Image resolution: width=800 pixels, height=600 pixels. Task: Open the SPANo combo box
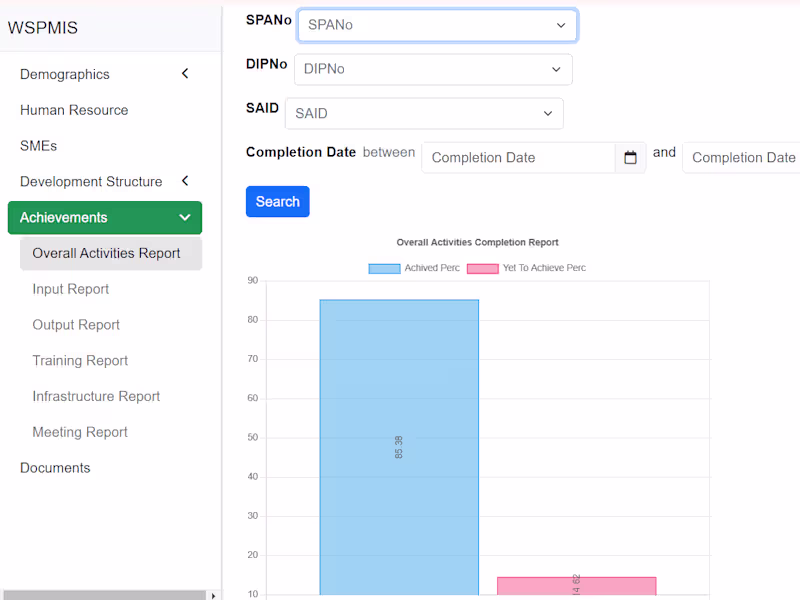(x=437, y=25)
